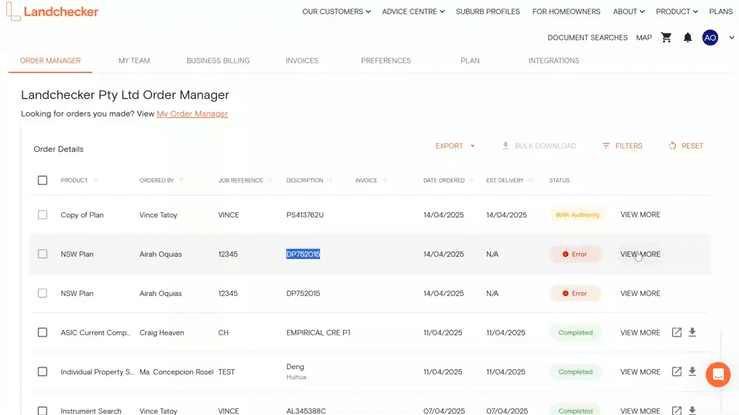Select the highlighted DP752015 description text
Screen dimensions: 739x415
(303, 254)
